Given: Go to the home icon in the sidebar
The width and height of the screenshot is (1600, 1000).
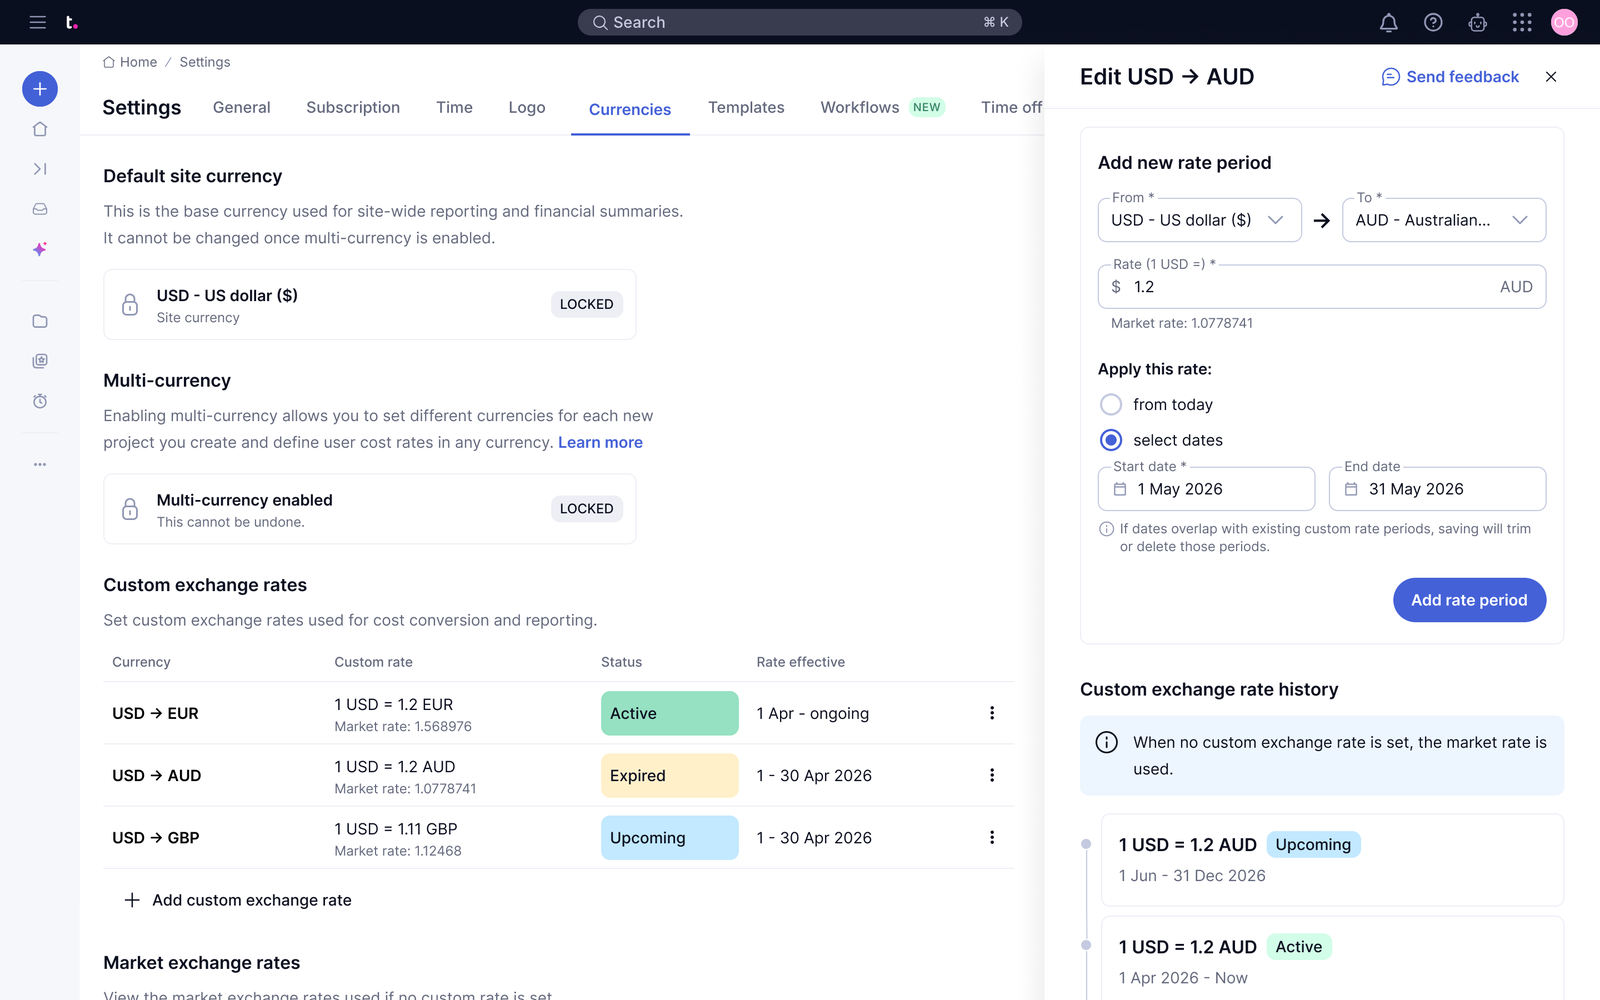Looking at the screenshot, I should pyautogui.click(x=40, y=129).
